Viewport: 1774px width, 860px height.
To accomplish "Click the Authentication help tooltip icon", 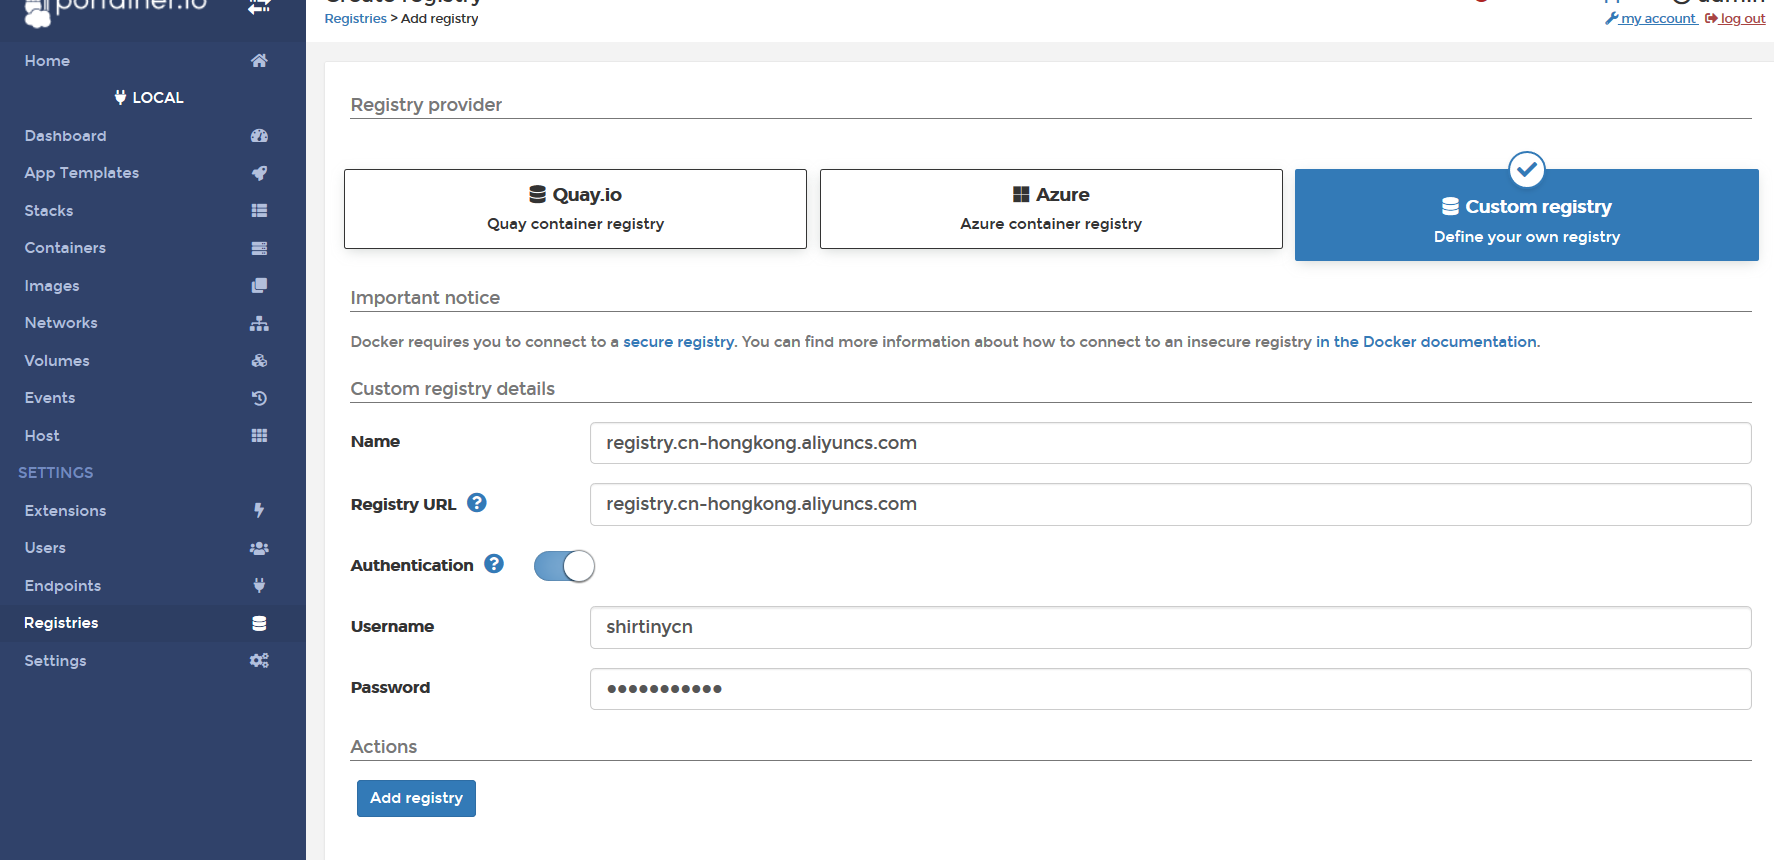I will [494, 564].
